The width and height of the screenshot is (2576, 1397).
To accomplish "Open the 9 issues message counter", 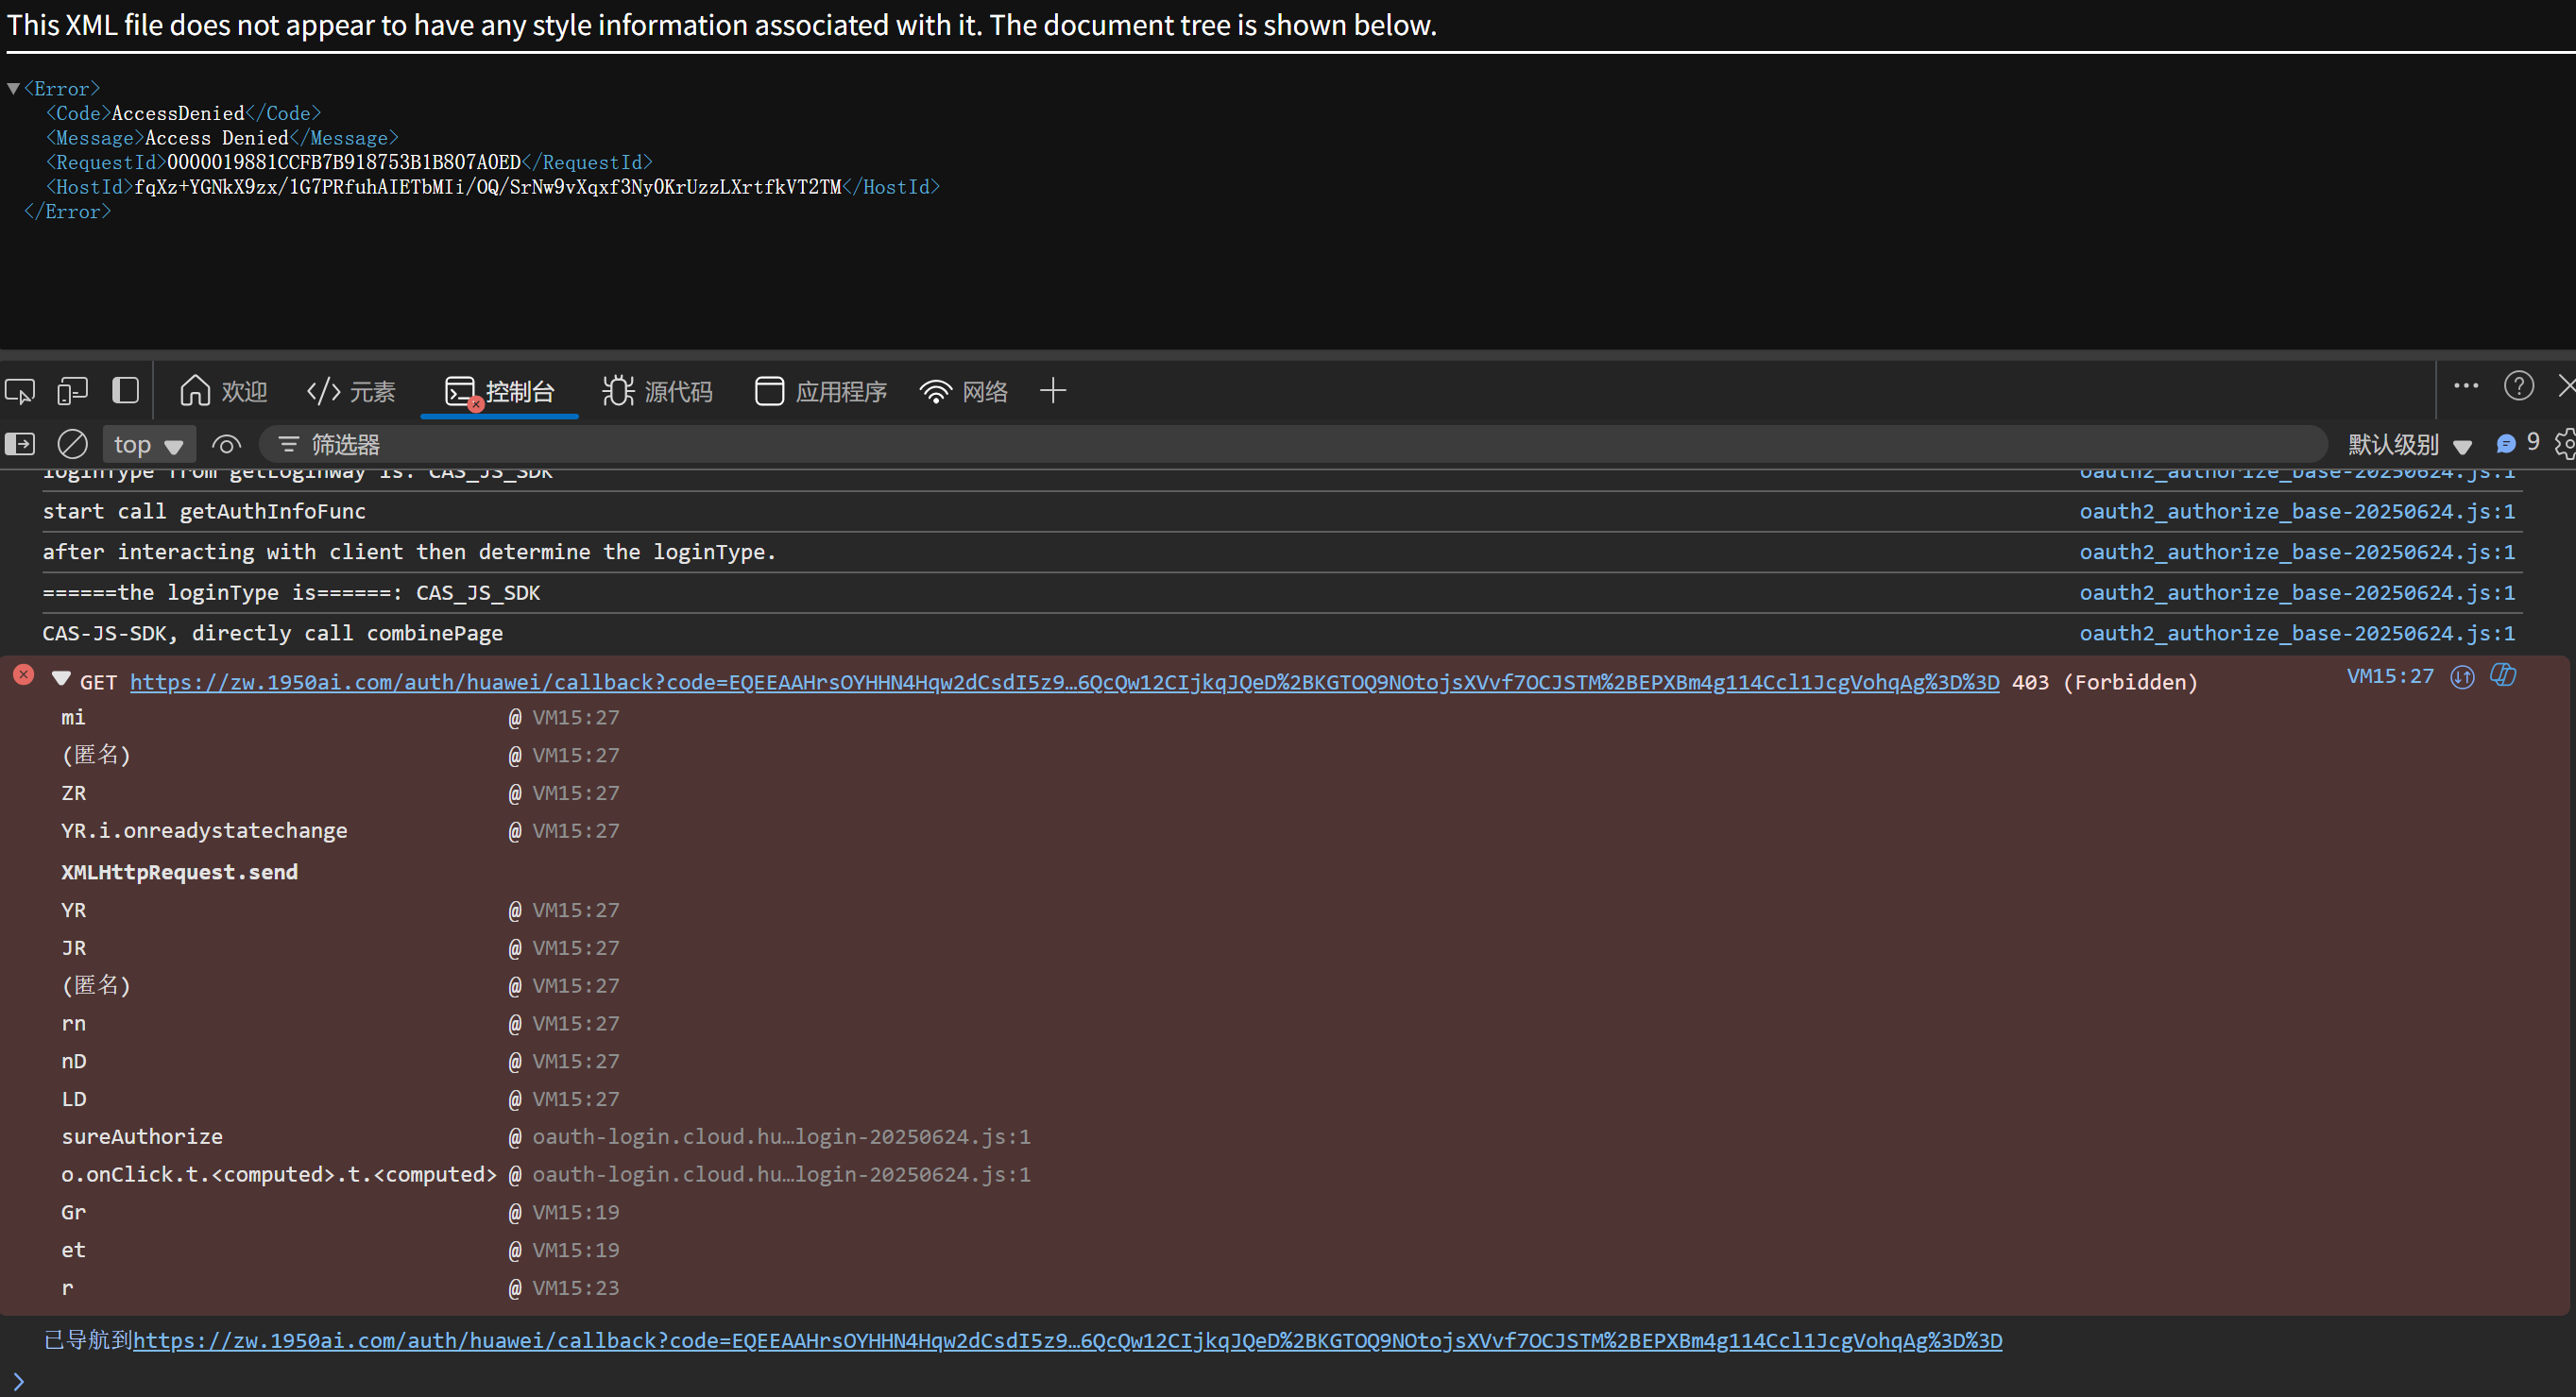I will [2518, 443].
